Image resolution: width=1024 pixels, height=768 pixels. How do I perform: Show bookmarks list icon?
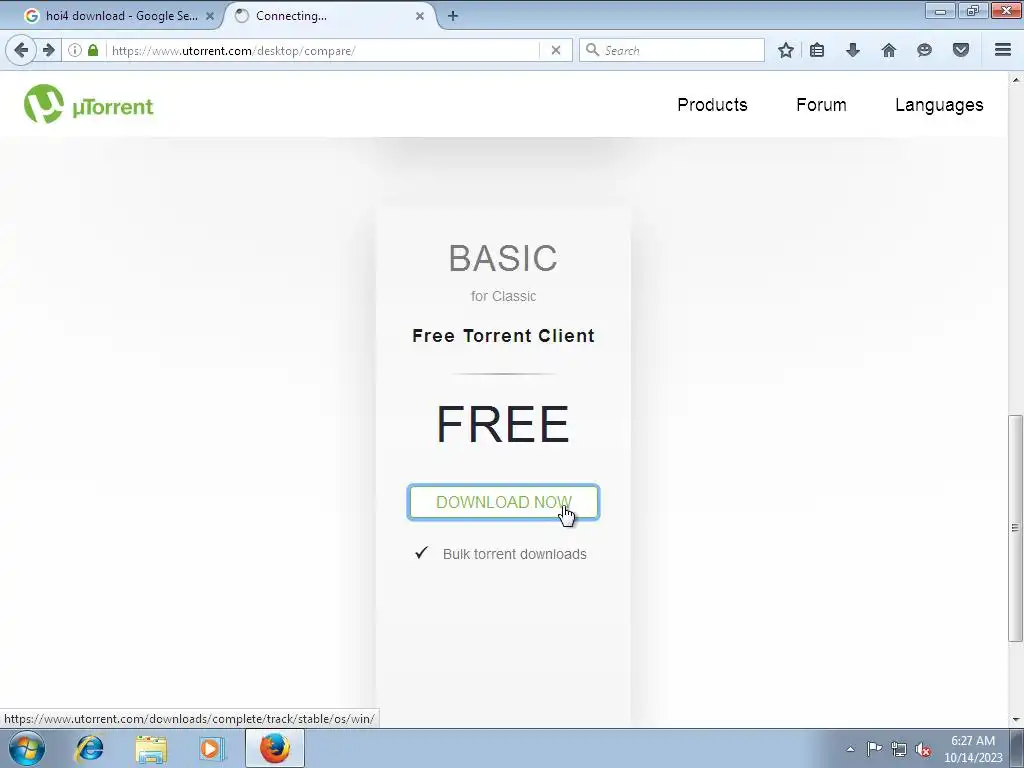(817, 50)
